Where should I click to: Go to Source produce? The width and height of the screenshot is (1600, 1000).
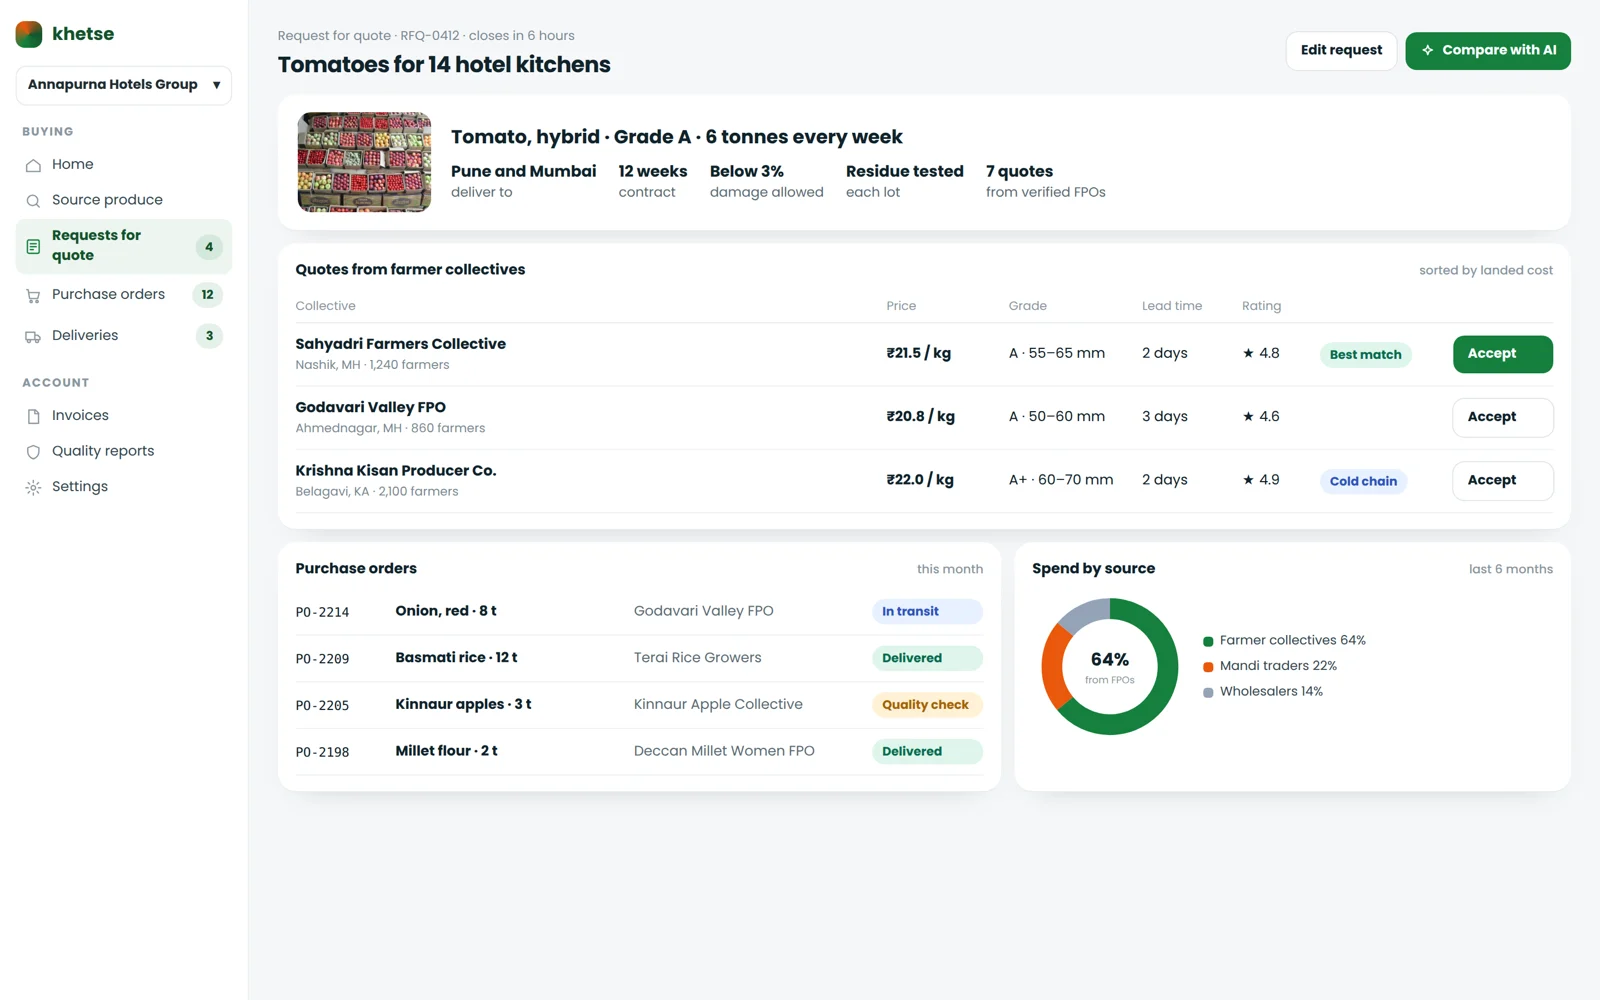pos(124,200)
